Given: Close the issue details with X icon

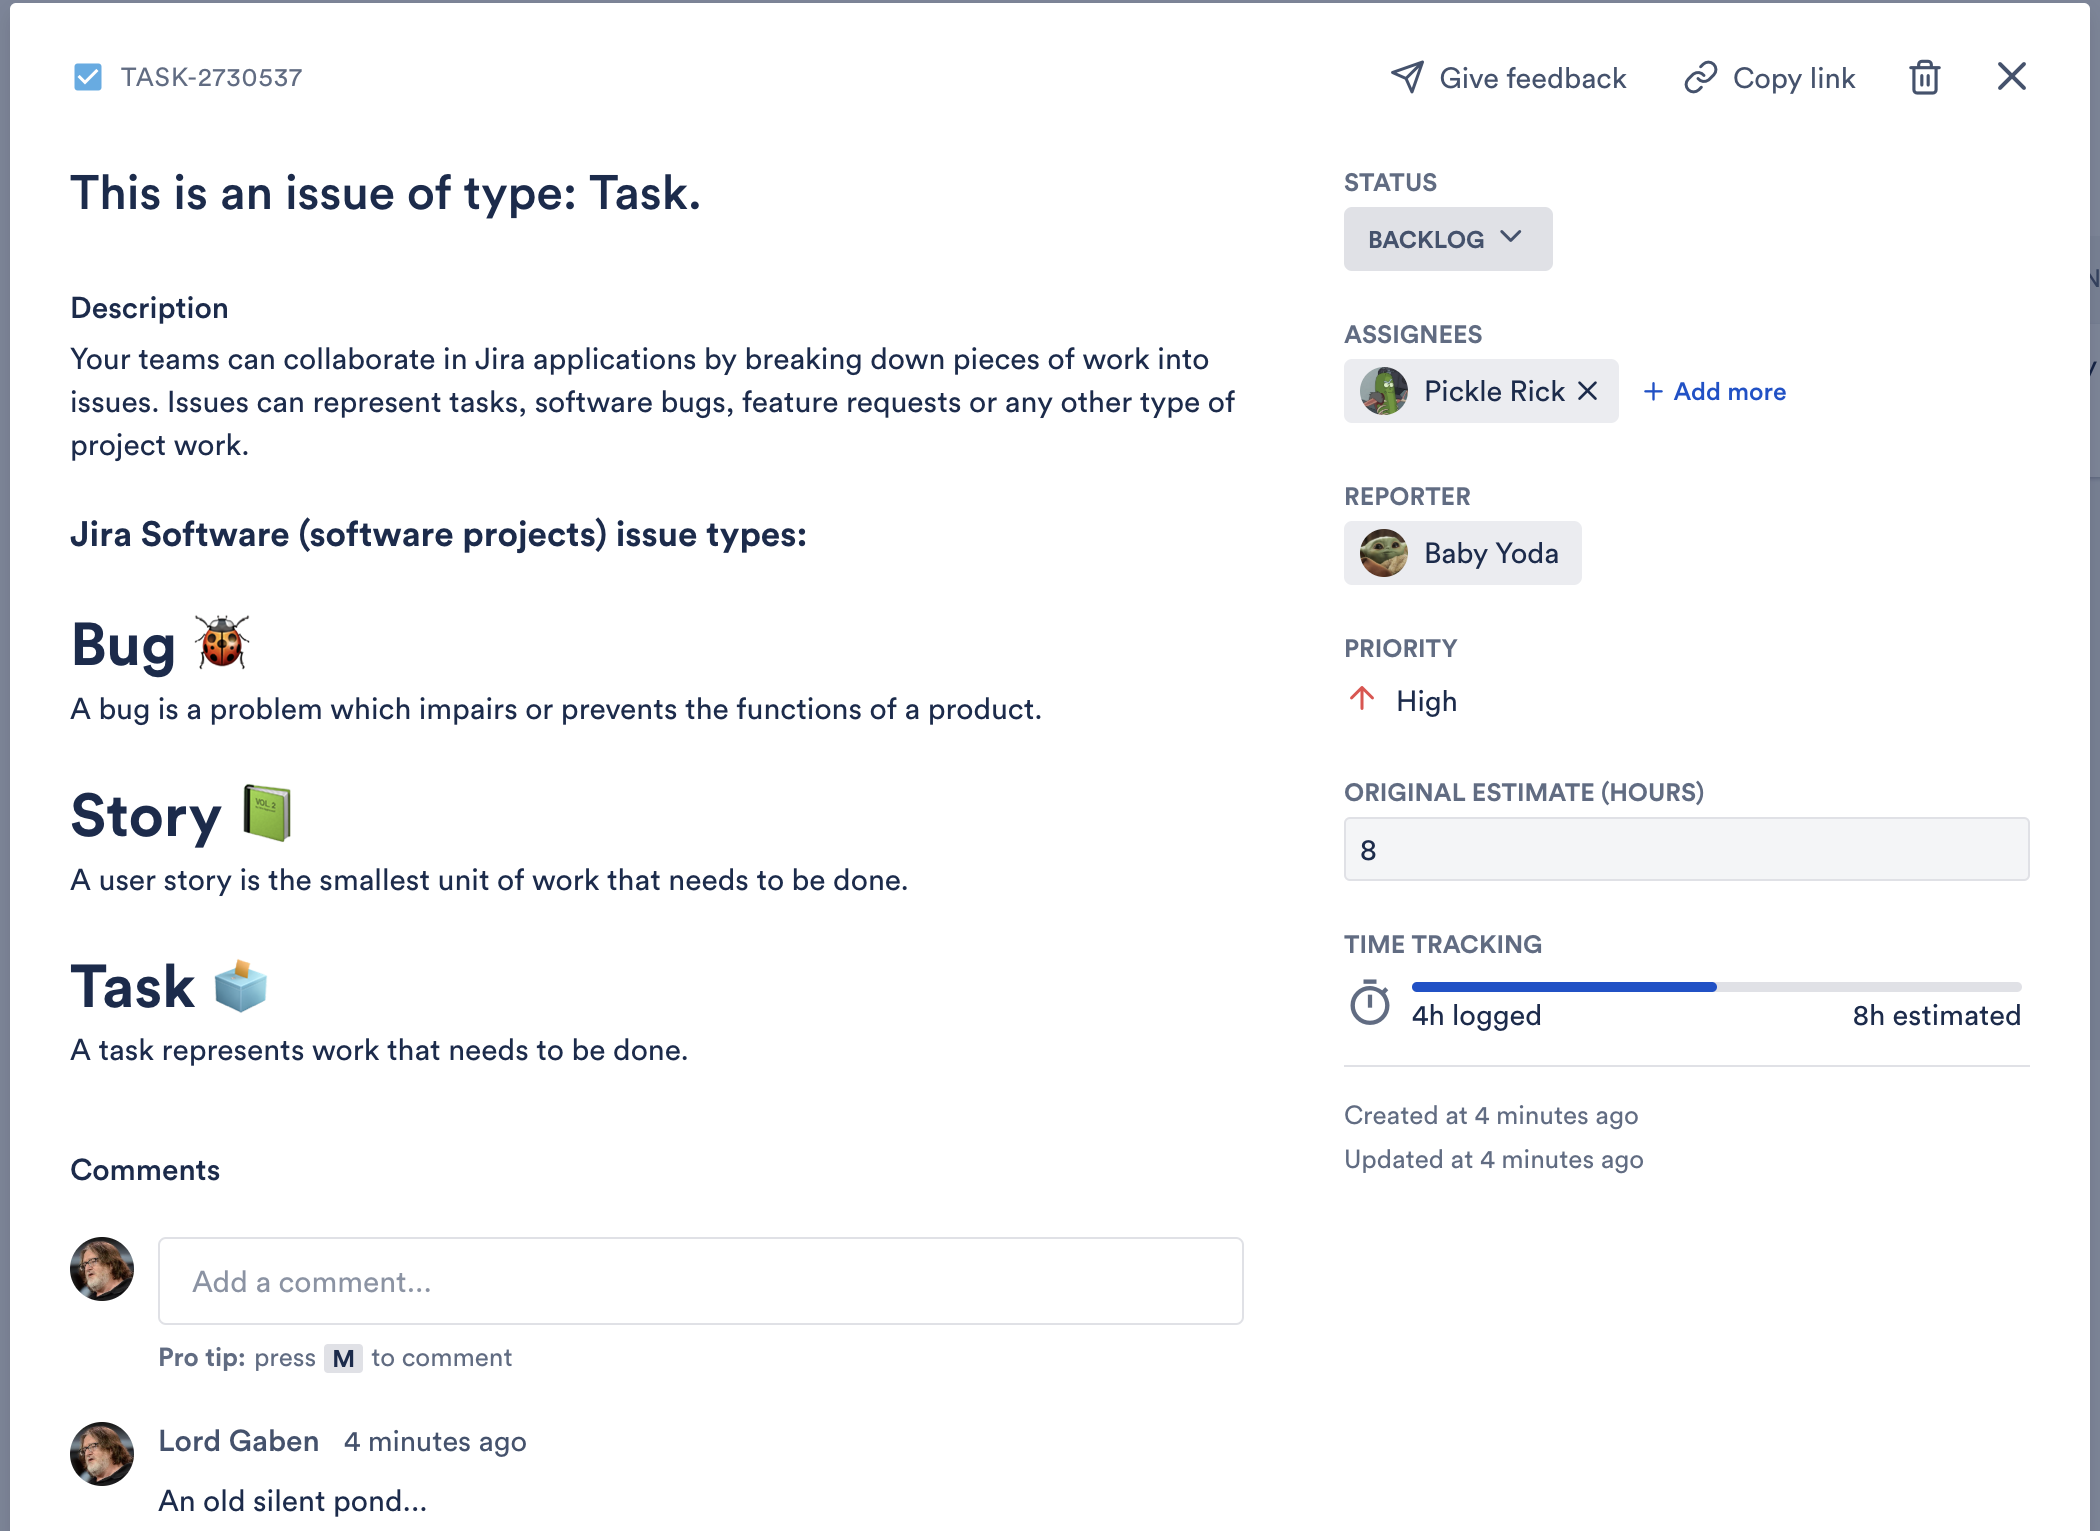Looking at the screenshot, I should (2011, 77).
